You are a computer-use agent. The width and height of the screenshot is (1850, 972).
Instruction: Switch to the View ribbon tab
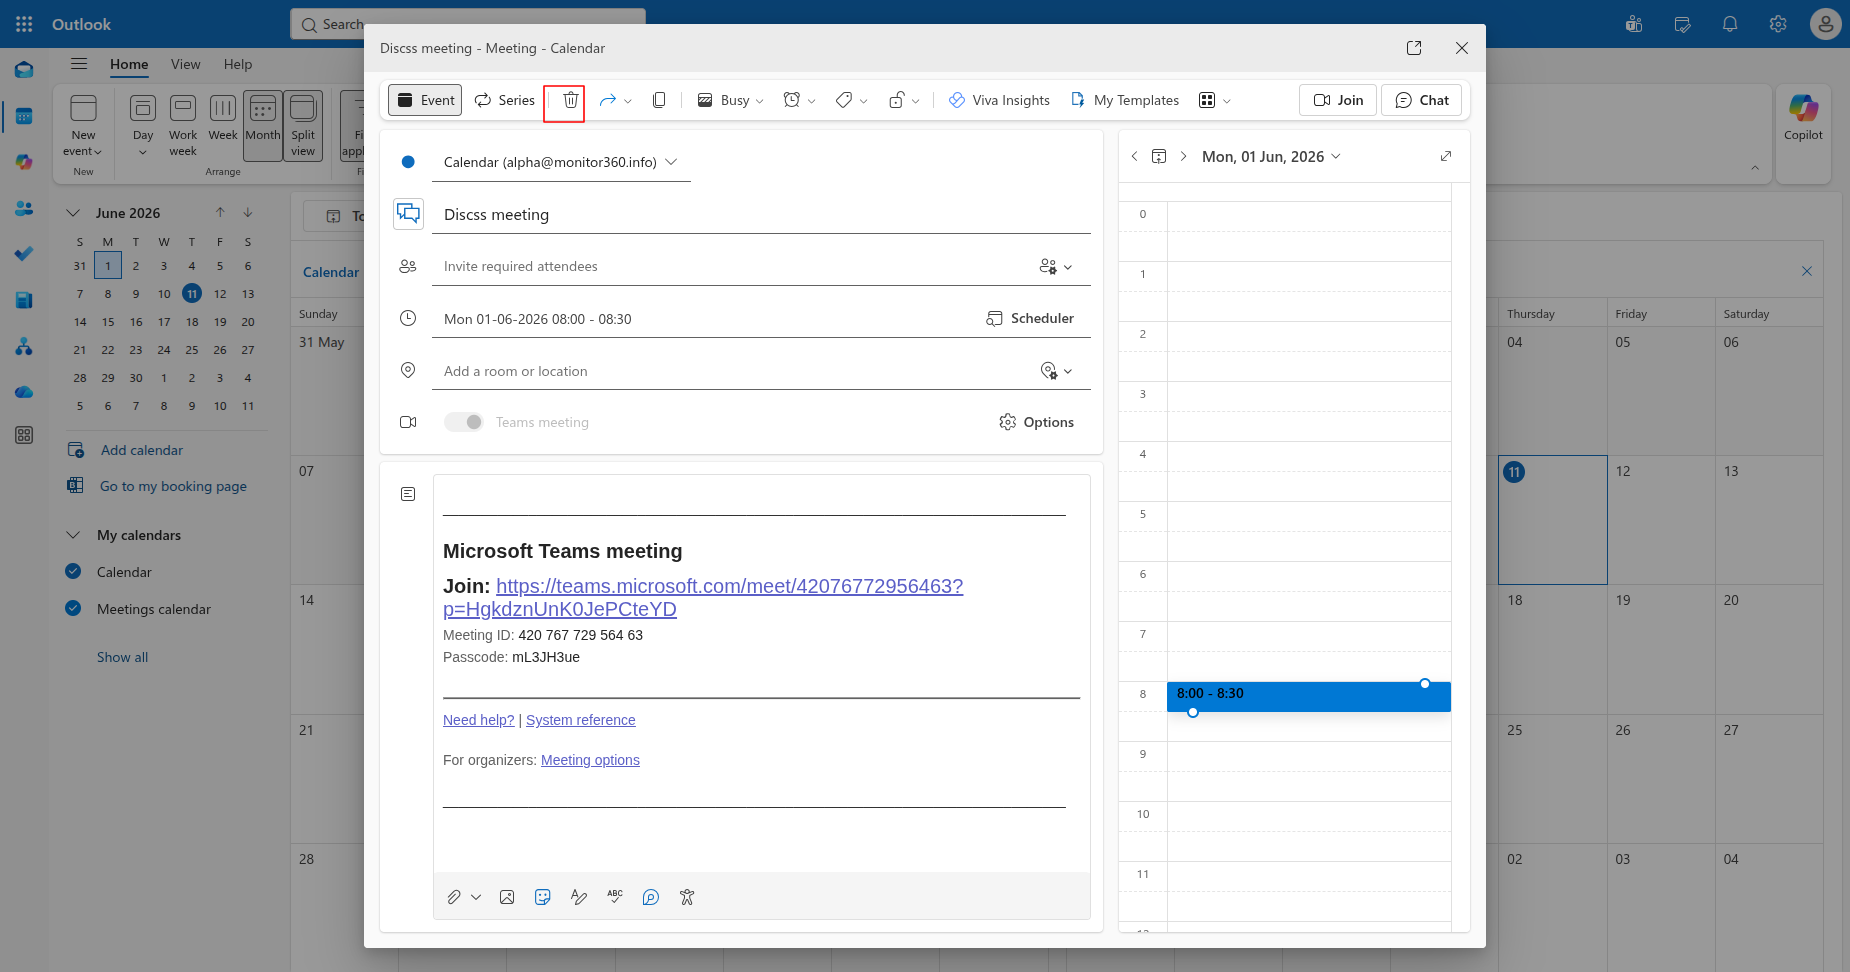185,64
